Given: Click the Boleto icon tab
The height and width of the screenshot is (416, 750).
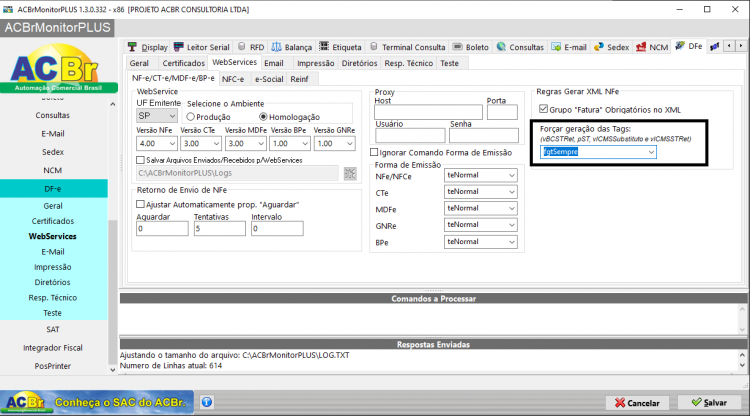Looking at the screenshot, I should (471, 47).
